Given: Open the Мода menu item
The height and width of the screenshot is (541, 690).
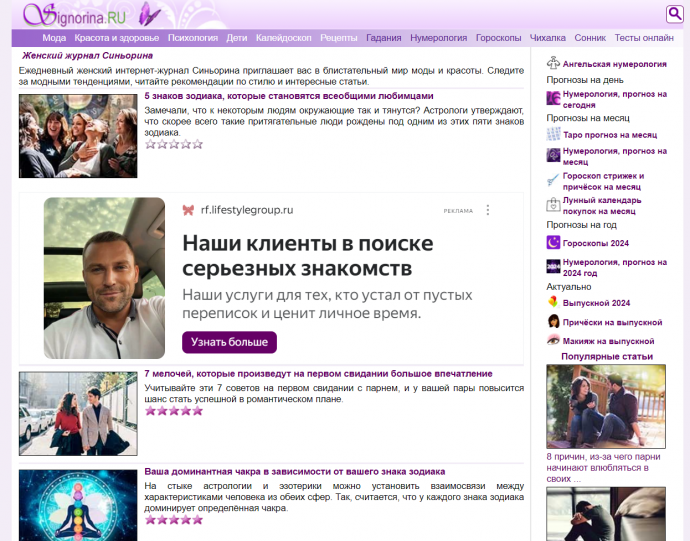Looking at the screenshot, I should 54,38.
